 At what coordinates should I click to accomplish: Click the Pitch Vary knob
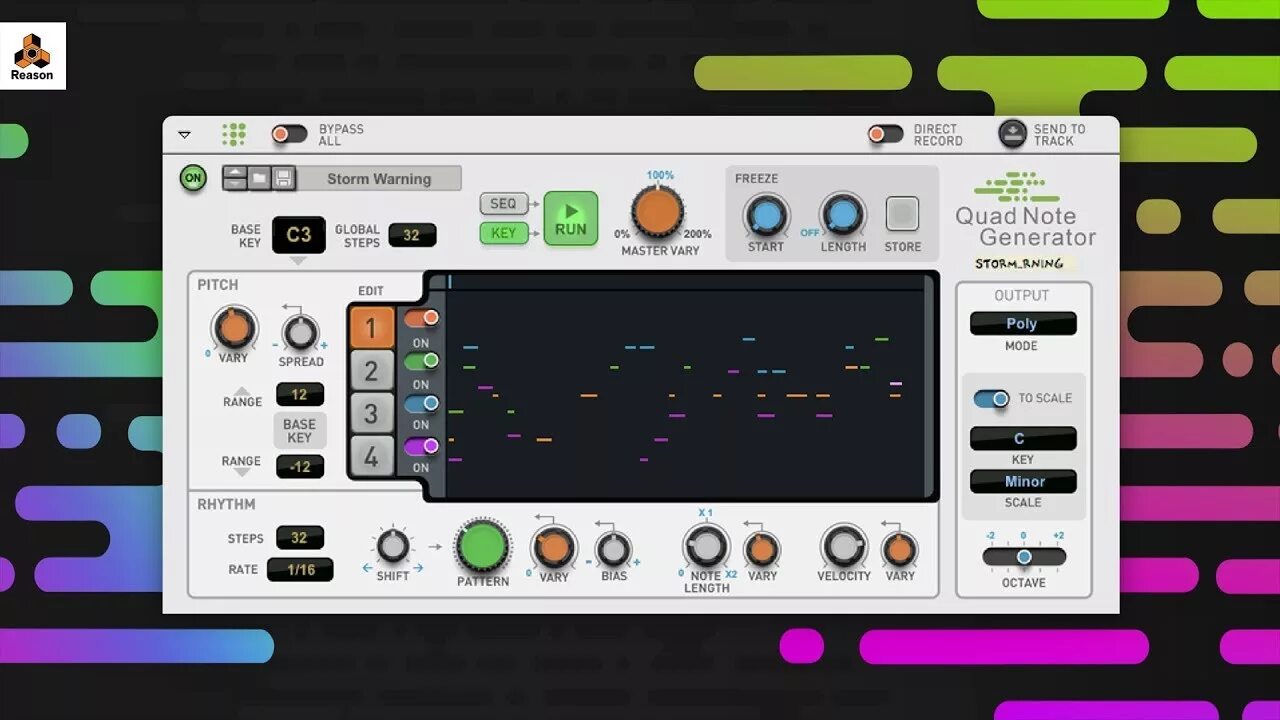(234, 328)
